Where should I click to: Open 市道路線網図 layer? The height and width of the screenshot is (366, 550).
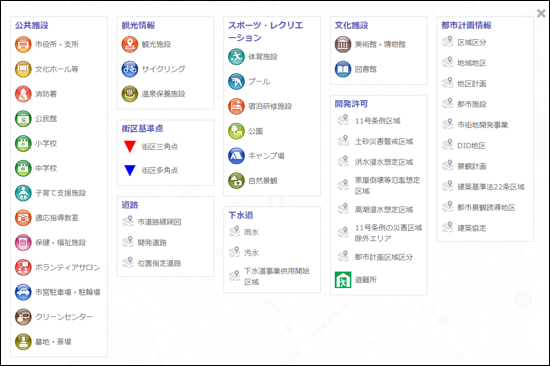coord(152,222)
